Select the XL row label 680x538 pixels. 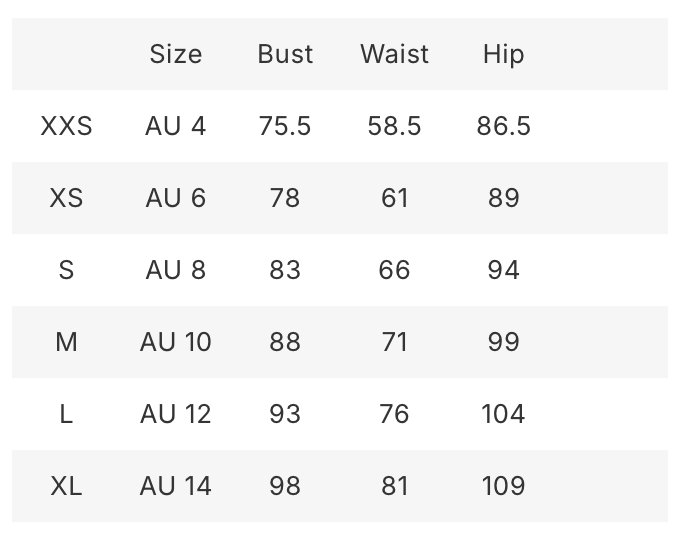[66, 486]
